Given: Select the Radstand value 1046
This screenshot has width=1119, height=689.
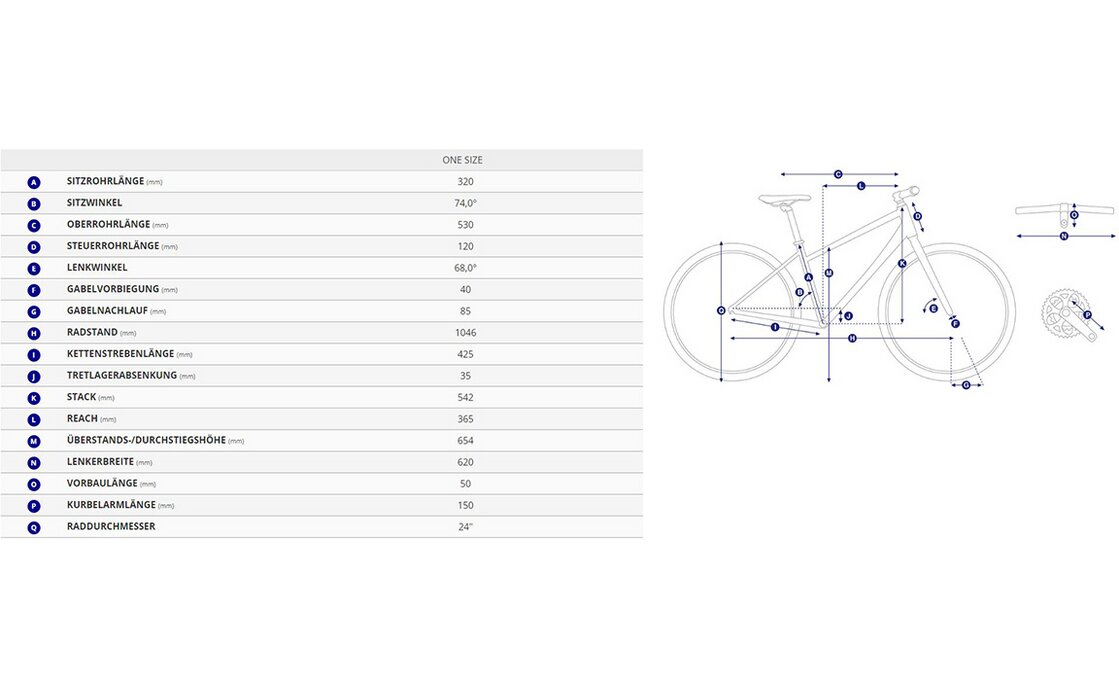Looking at the screenshot, I should pos(463,333).
